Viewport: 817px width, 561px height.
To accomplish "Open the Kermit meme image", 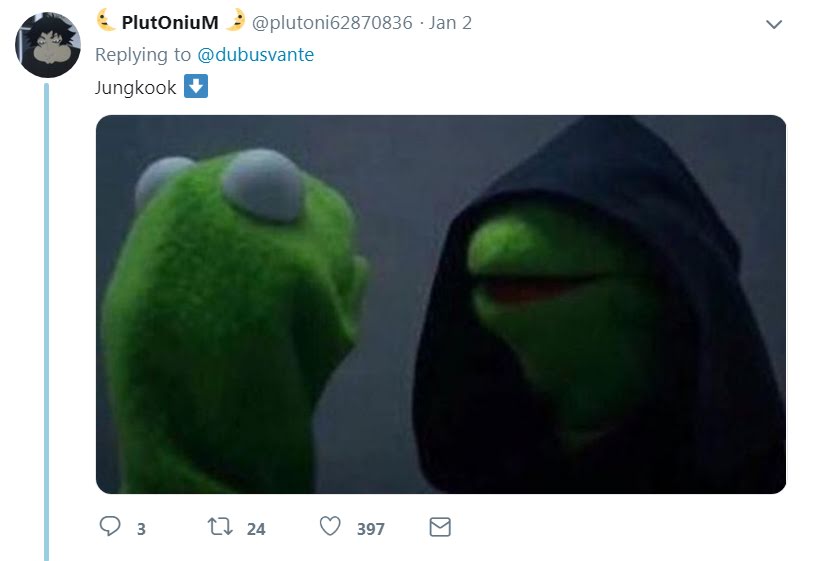I will pos(441,304).
